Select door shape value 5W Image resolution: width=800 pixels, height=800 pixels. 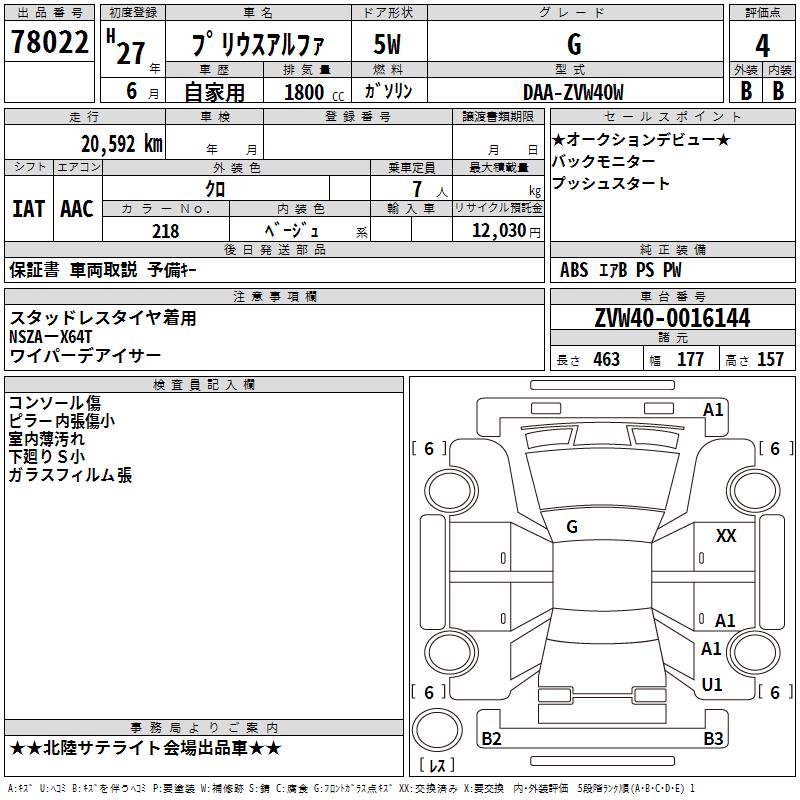coord(387,44)
